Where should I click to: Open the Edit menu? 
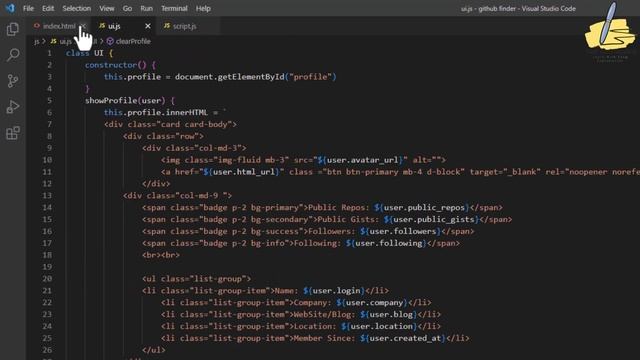click(48, 8)
